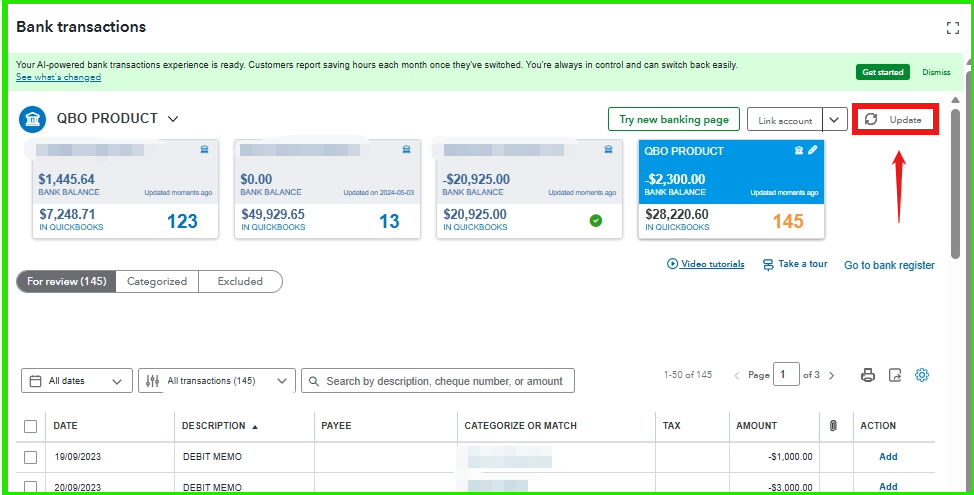This screenshot has height=495, width=974.
Task: Open the All transactions (145) dropdown
Action: (217, 381)
